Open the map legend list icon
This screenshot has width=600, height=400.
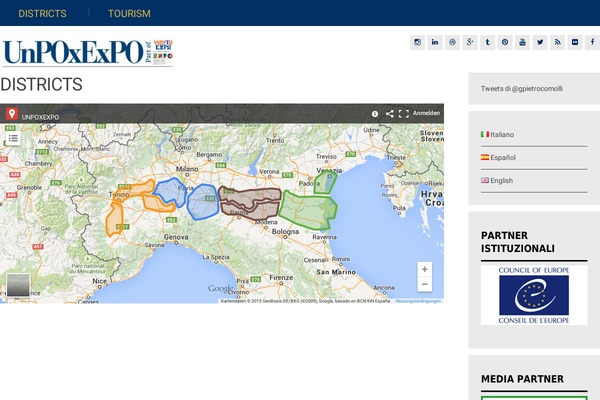tap(13, 138)
